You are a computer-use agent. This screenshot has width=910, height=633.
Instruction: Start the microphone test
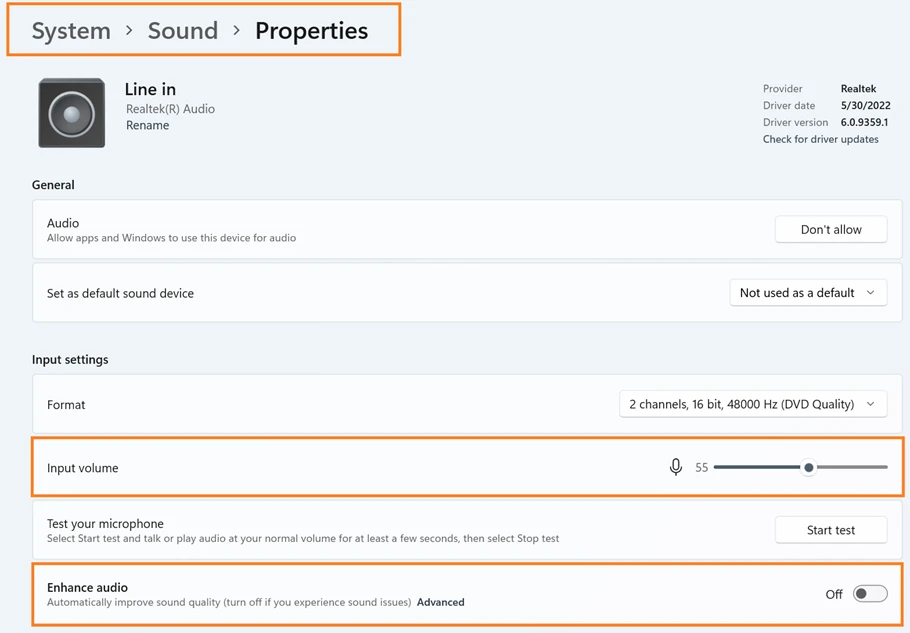coord(830,530)
